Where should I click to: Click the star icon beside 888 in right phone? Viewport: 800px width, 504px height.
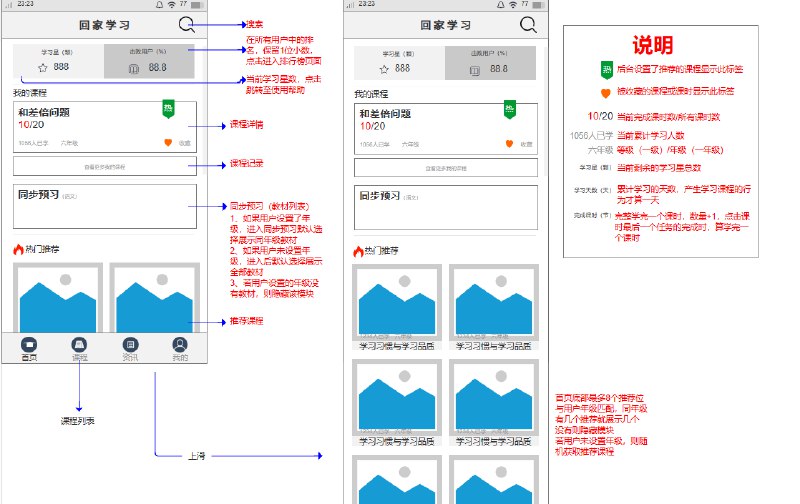tap(384, 69)
